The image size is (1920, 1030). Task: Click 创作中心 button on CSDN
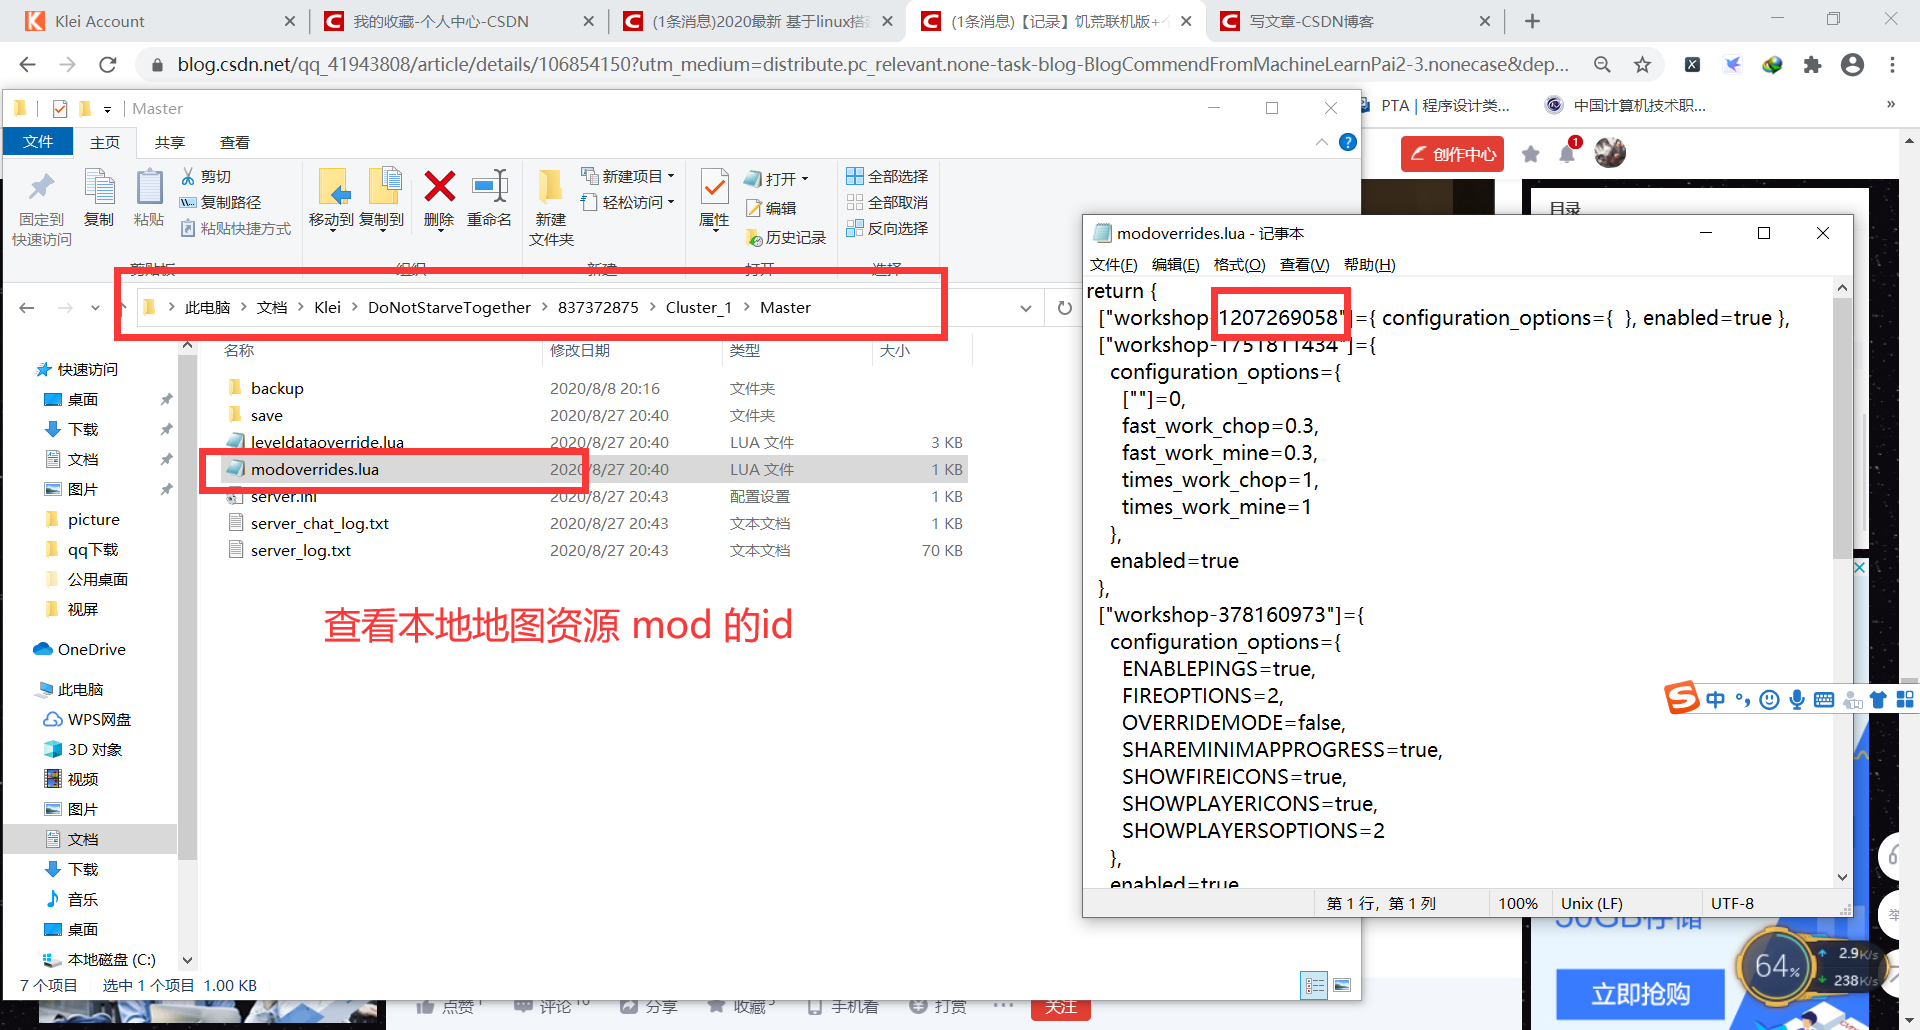[1452, 154]
